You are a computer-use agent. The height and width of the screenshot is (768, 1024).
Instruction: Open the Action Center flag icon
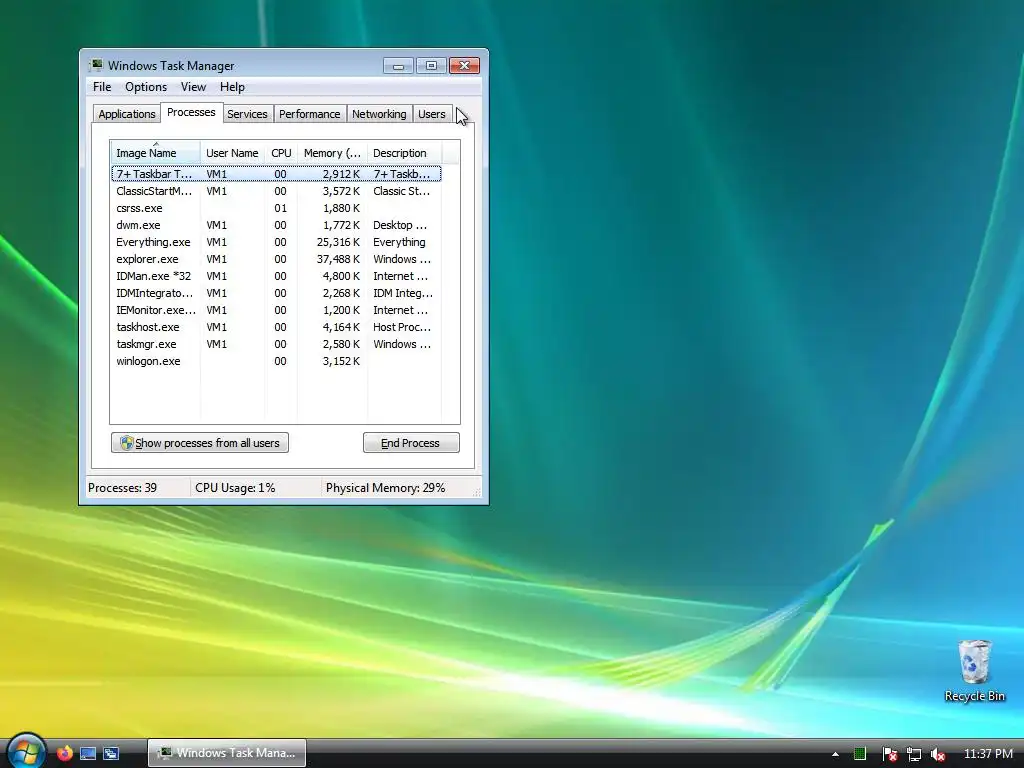coord(889,754)
